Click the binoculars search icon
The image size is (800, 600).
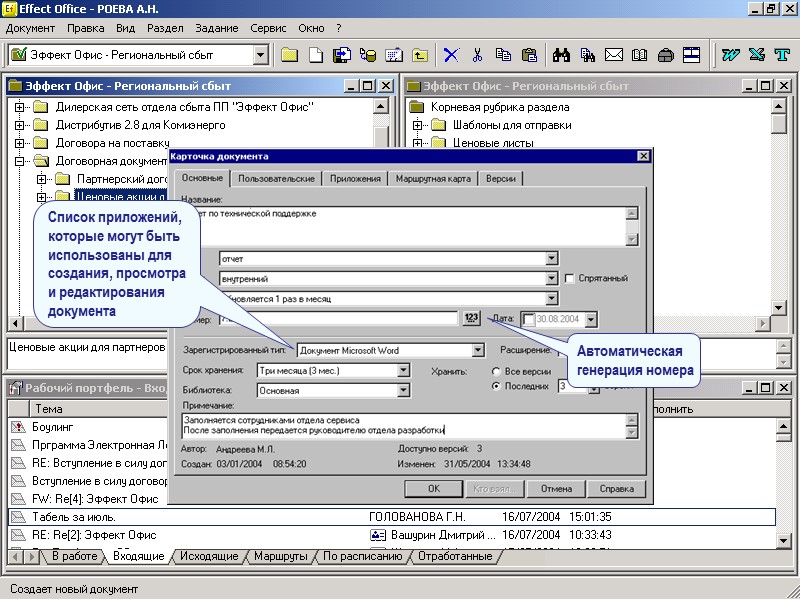(561, 55)
